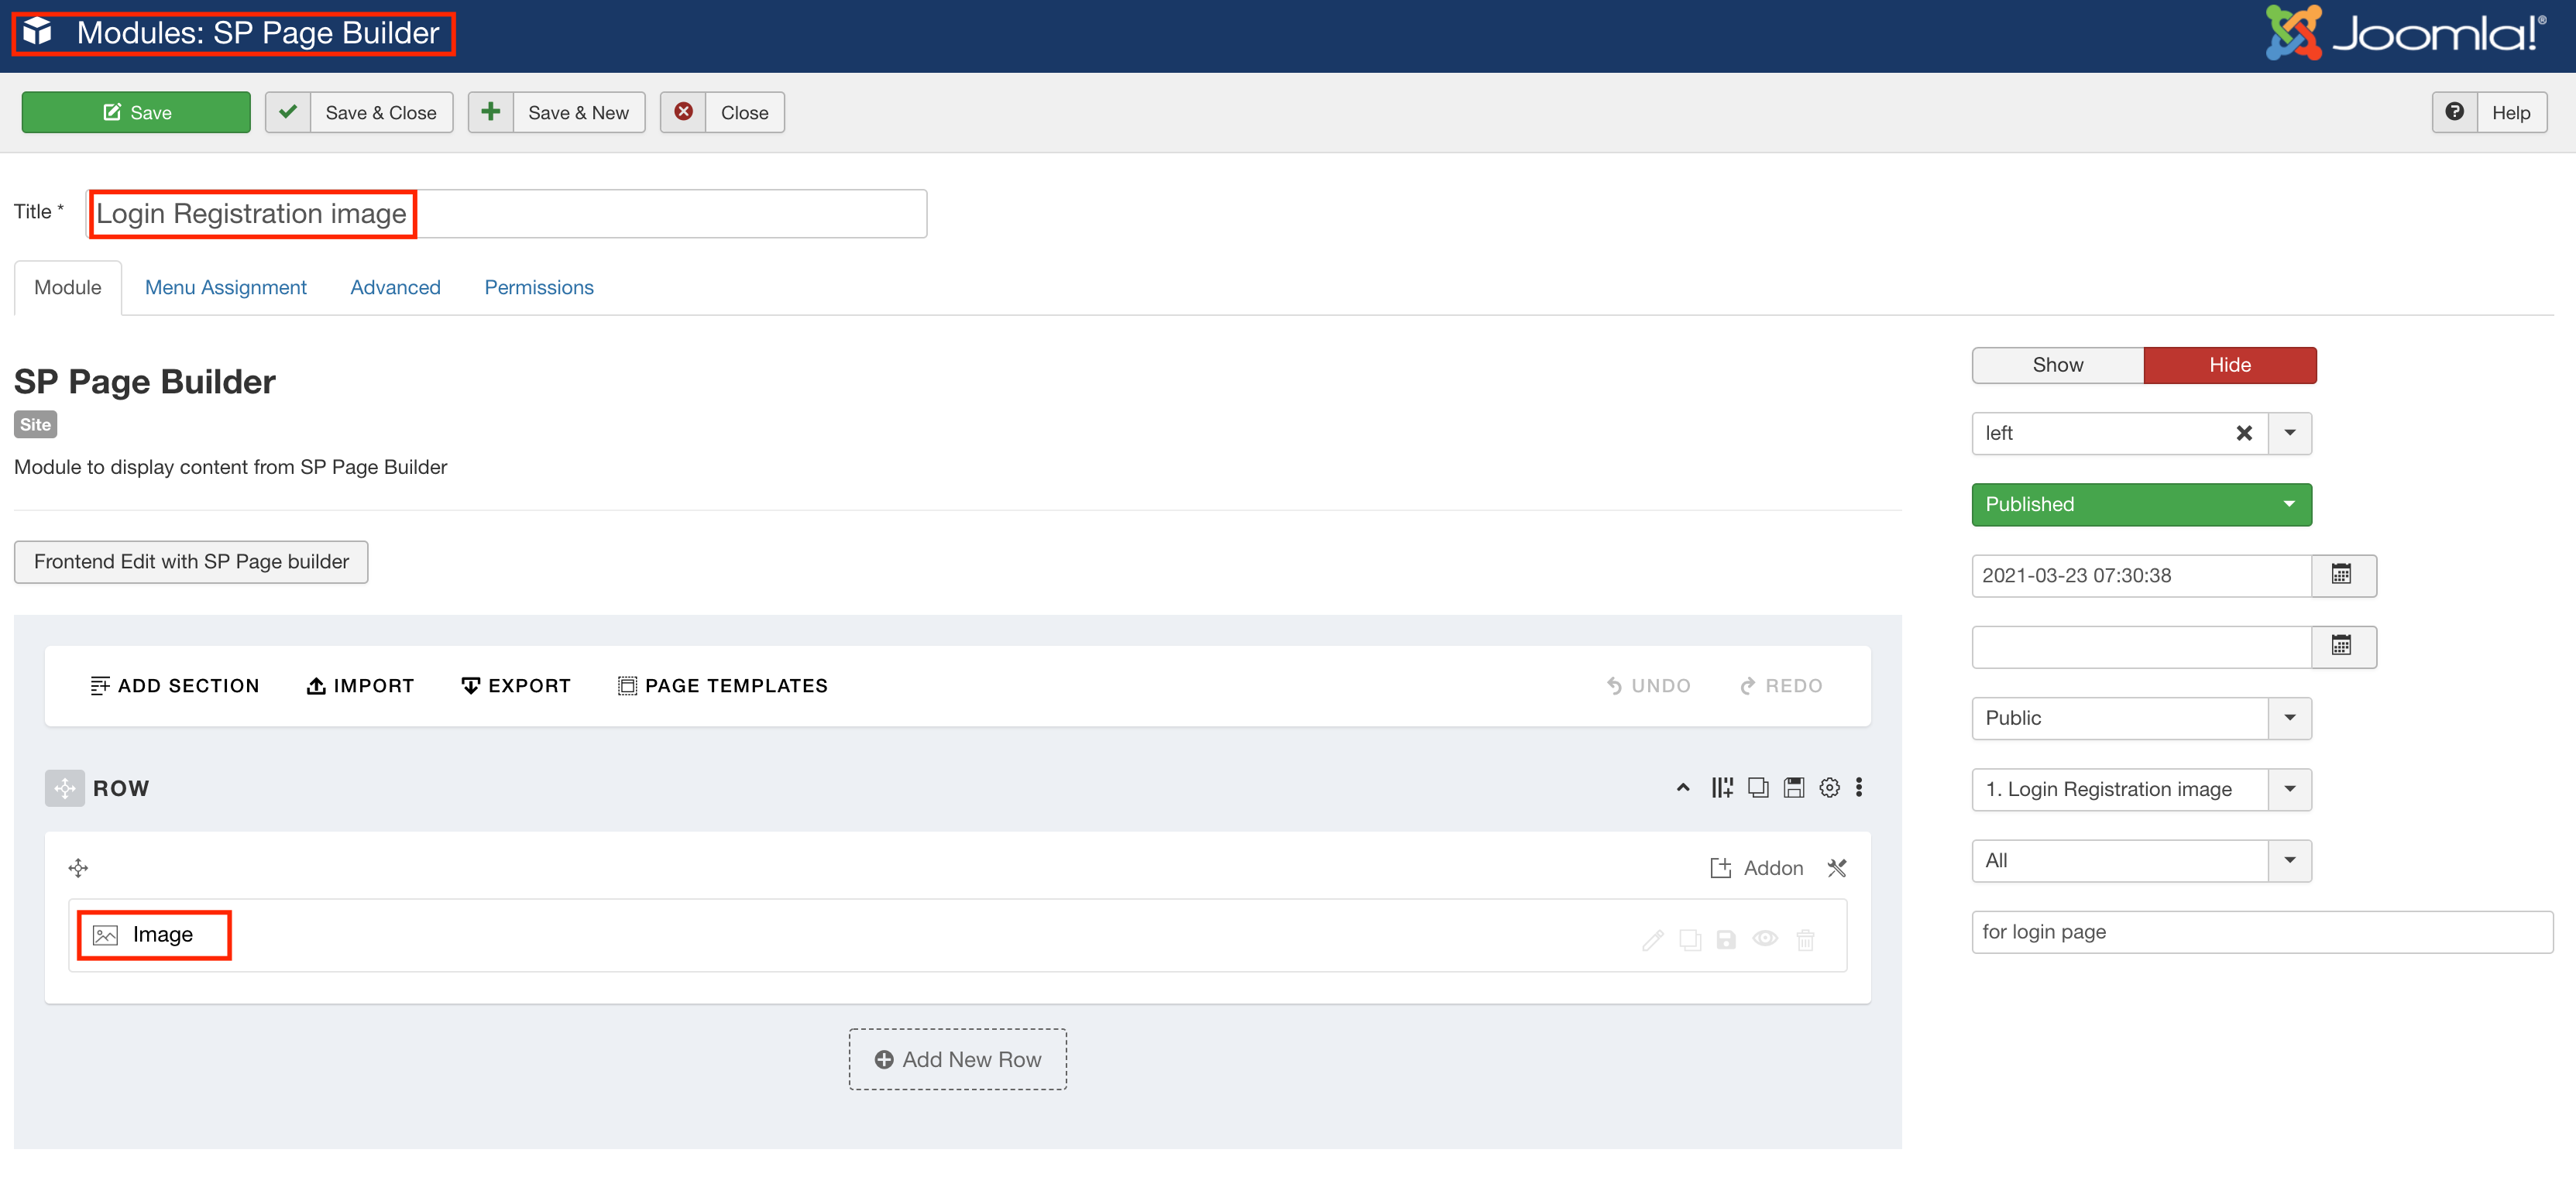The image size is (2576, 1177).
Task: Click the row's floppy disk save icon
Action: coord(1794,788)
